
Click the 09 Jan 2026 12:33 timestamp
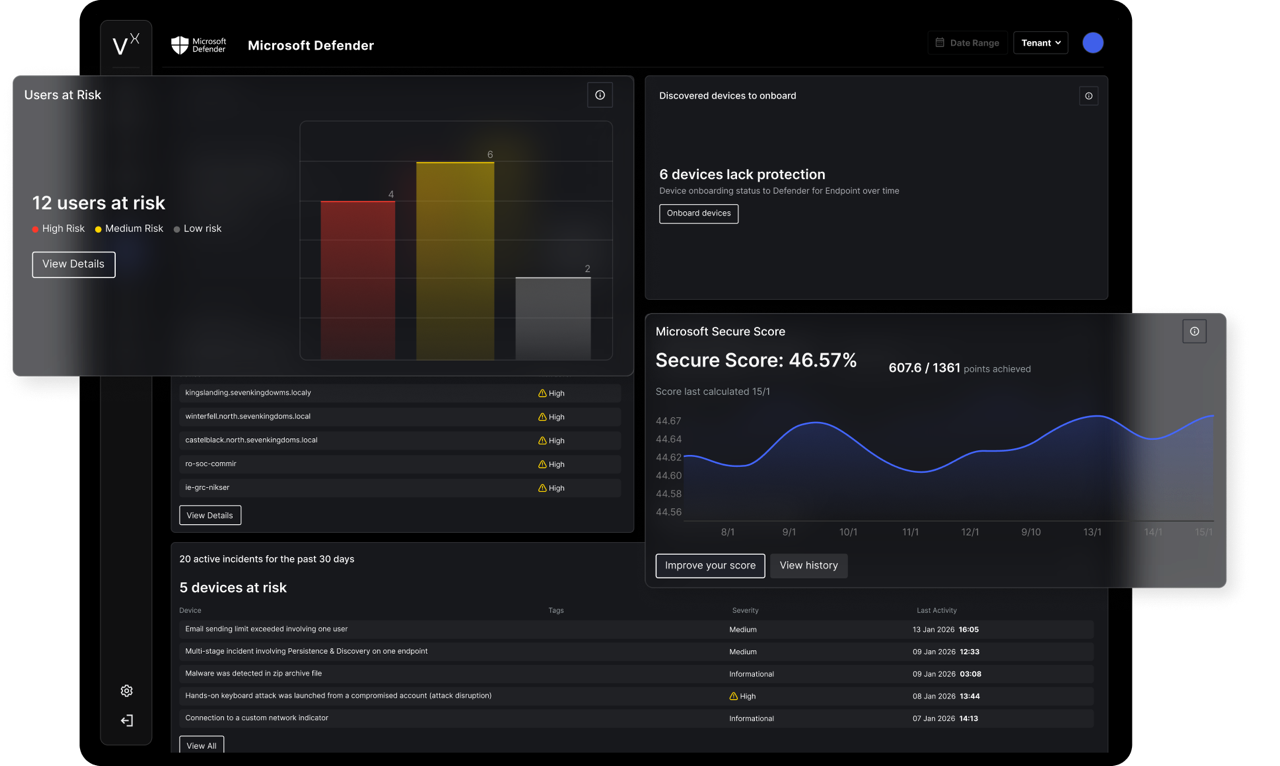[x=946, y=652]
